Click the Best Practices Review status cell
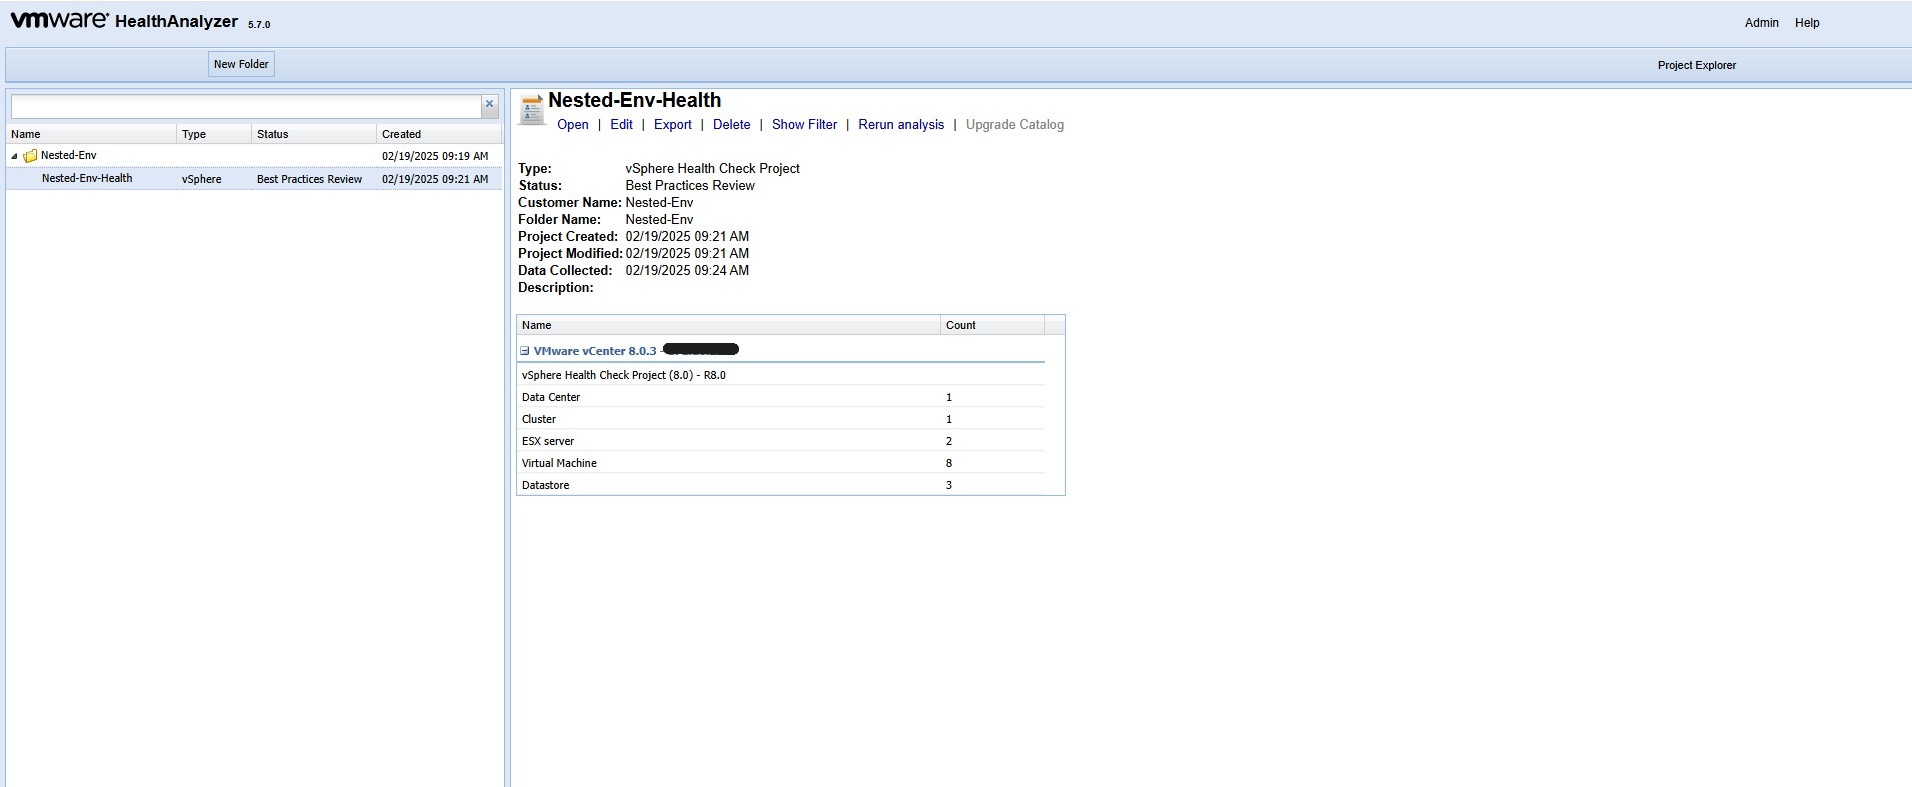The image size is (1912, 787). [x=309, y=180]
